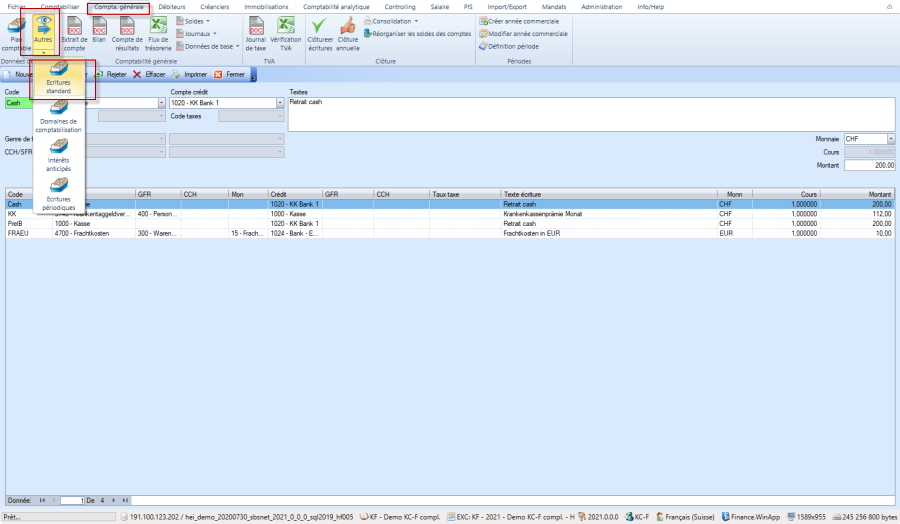The width and height of the screenshot is (900, 524).
Task: Click the Imprimer button
Action: click(190, 74)
